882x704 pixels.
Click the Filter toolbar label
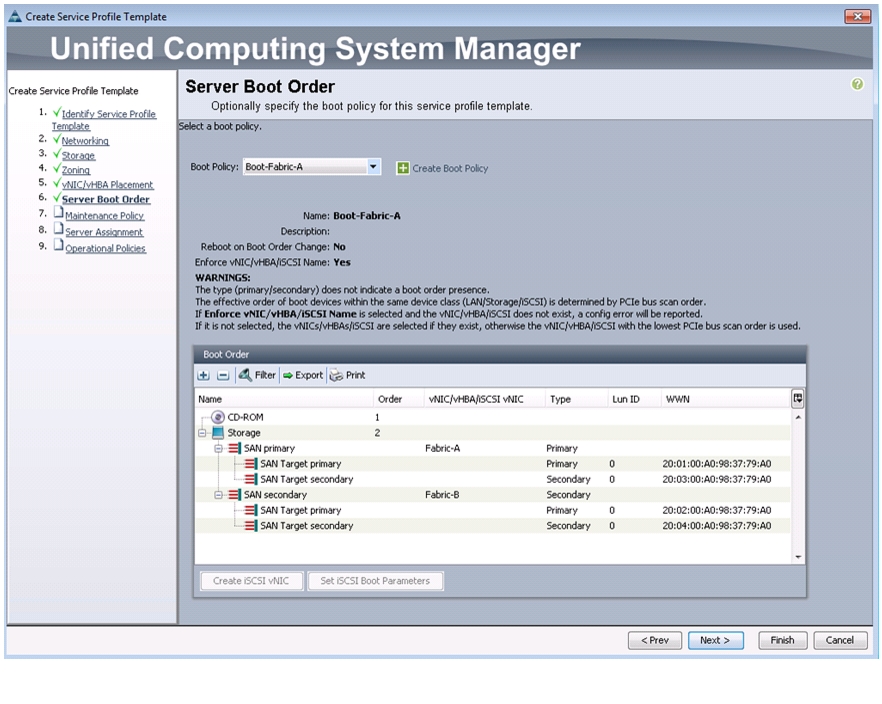pos(265,375)
